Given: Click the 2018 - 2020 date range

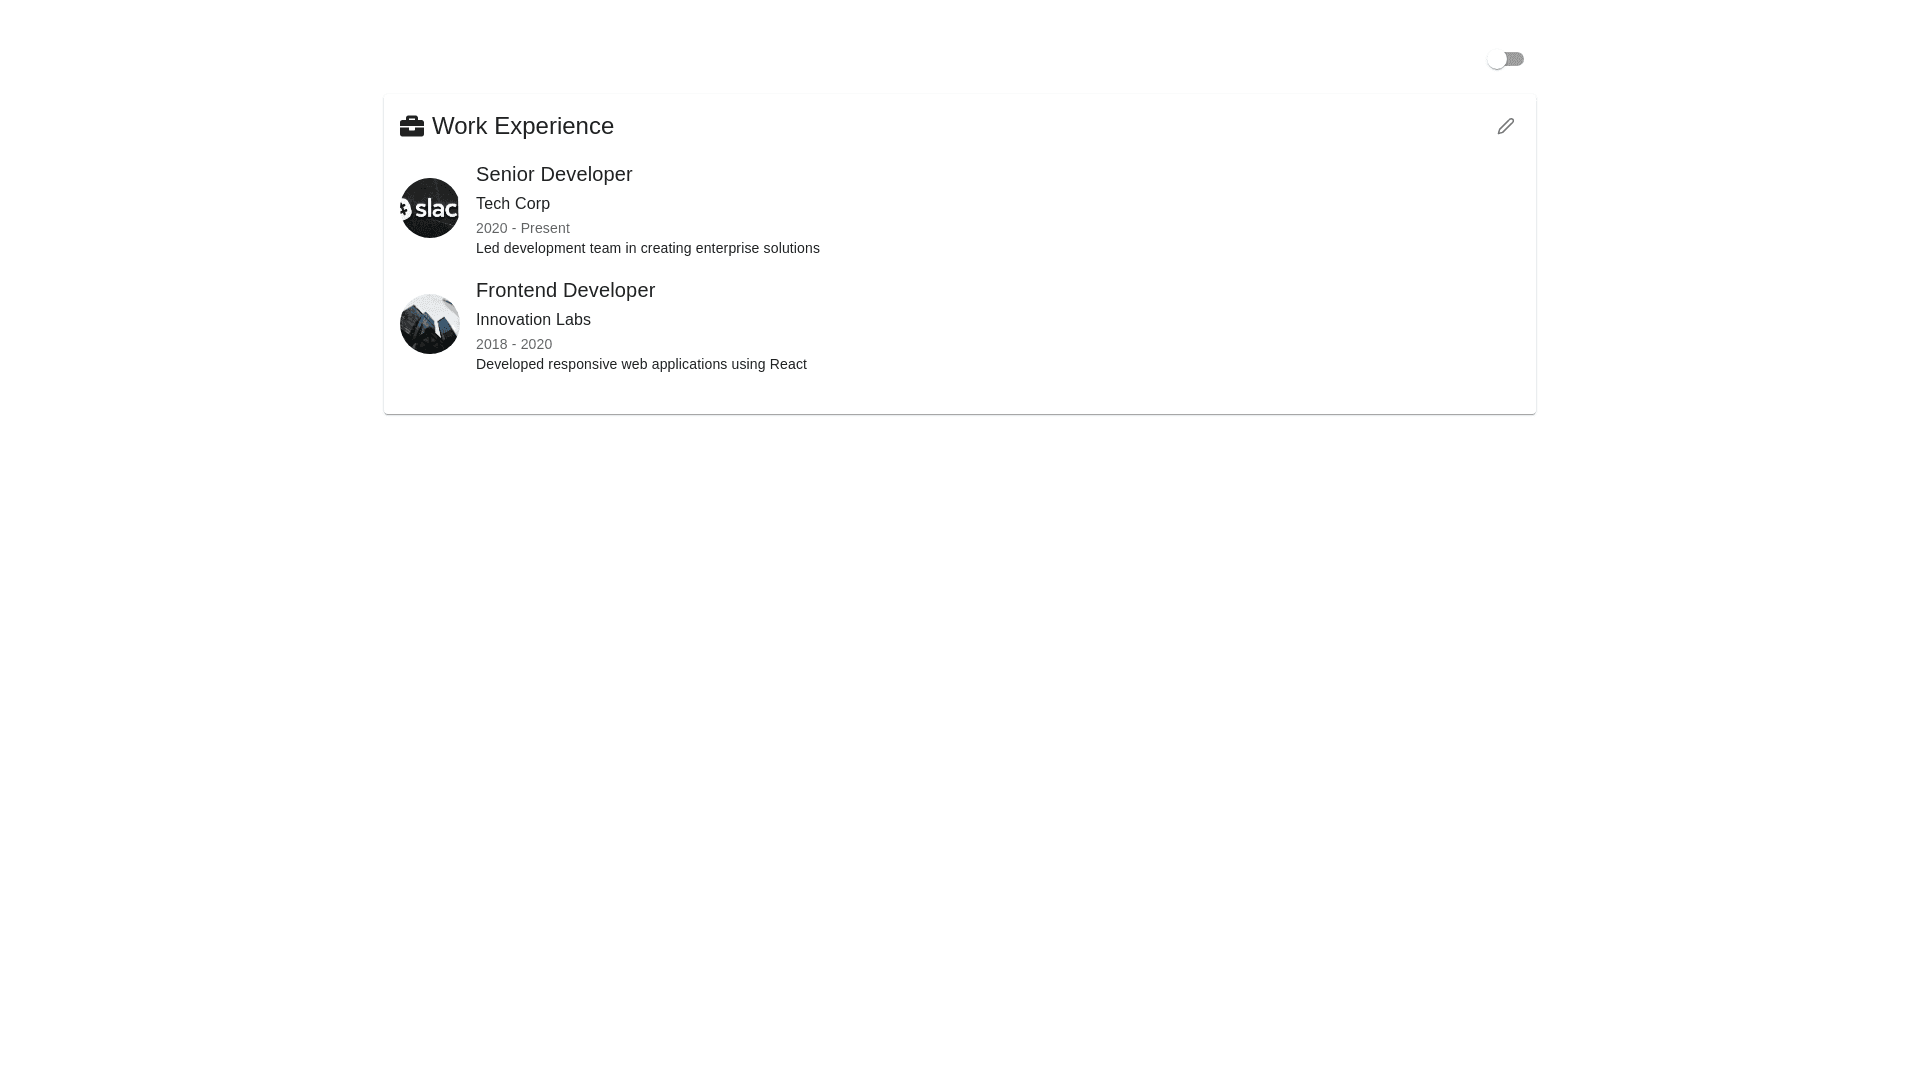Looking at the screenshot, I should (x=514, y=344).
